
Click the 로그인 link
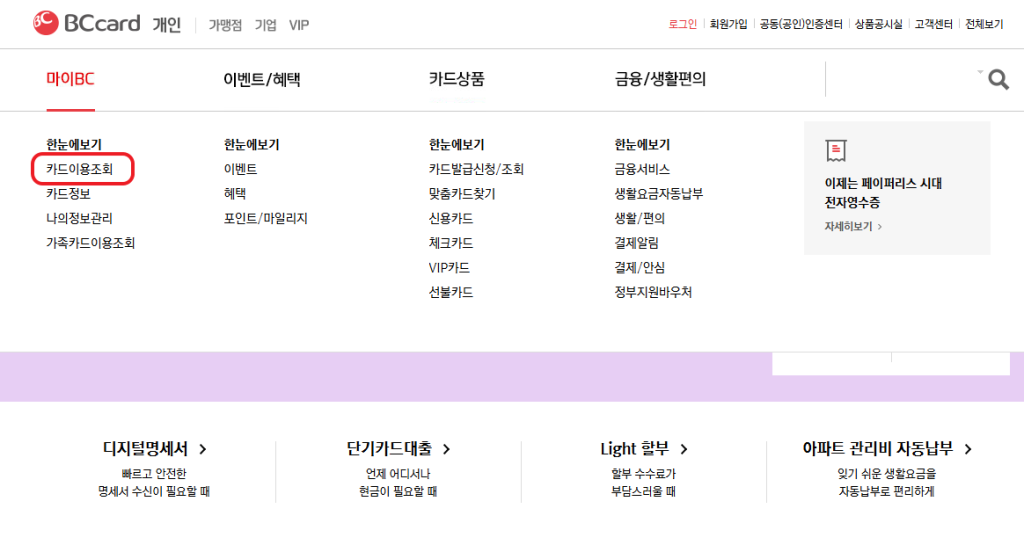click(x=682, y=24)
